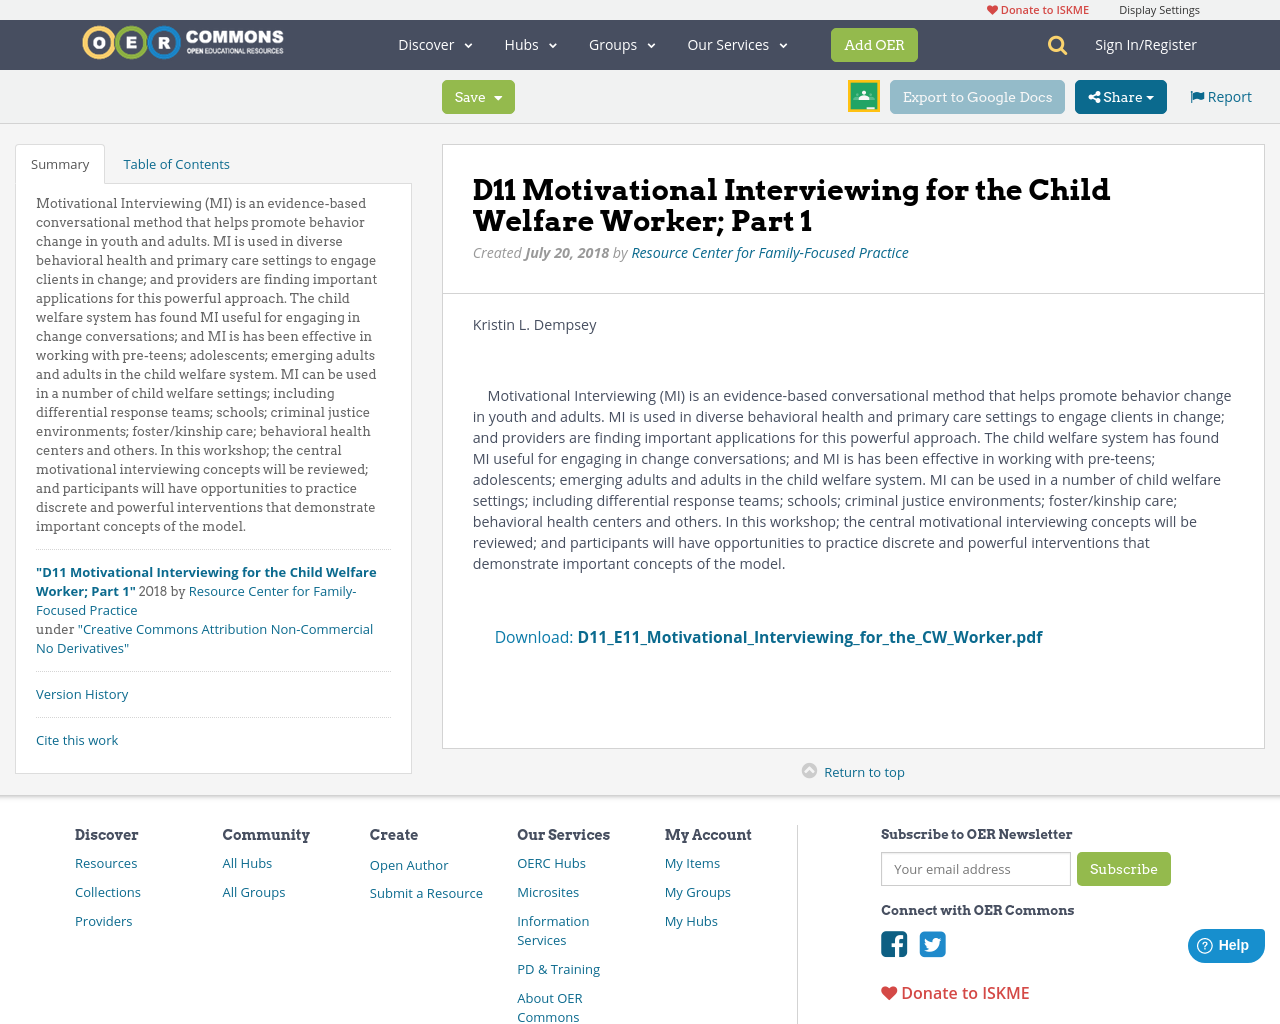The width and height of the screenshot is (1280, 1024).
Task: Expand the Our Services menu
Action: (735, 44)
